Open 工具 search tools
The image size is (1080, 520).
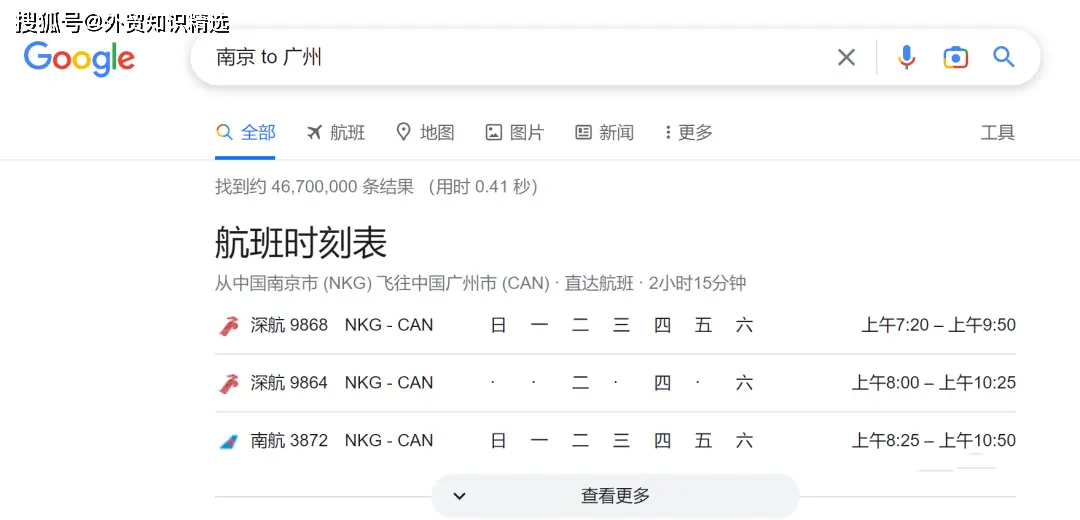[997, 132]
